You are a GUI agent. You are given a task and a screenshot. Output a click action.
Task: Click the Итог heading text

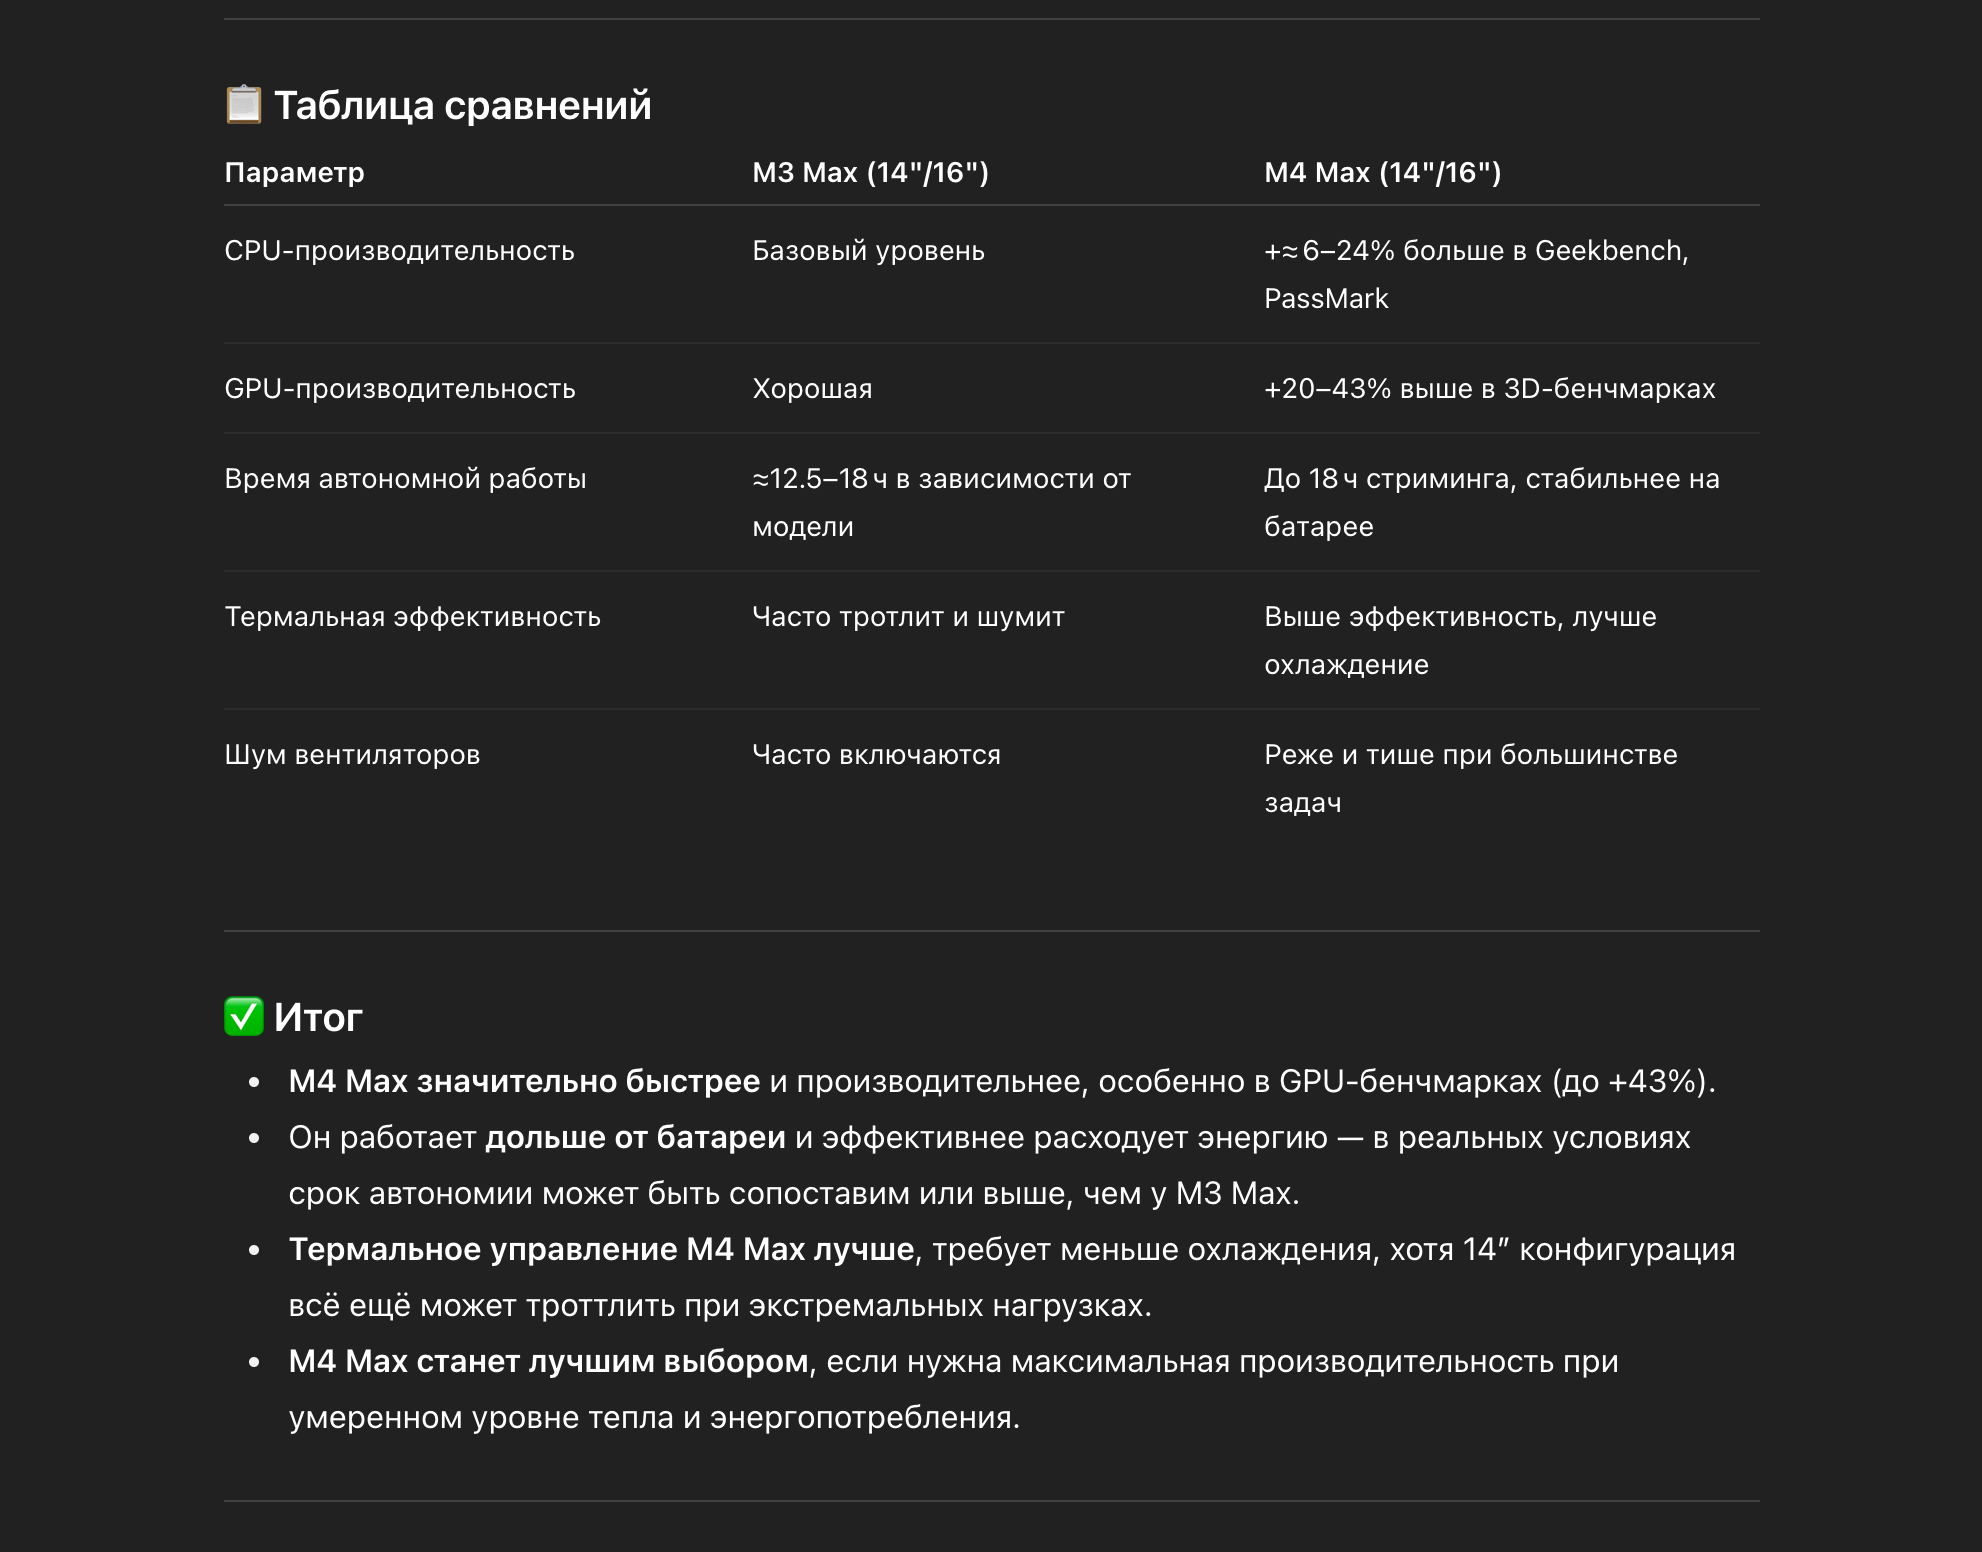pyautogui.click(x=318, y=1017)
